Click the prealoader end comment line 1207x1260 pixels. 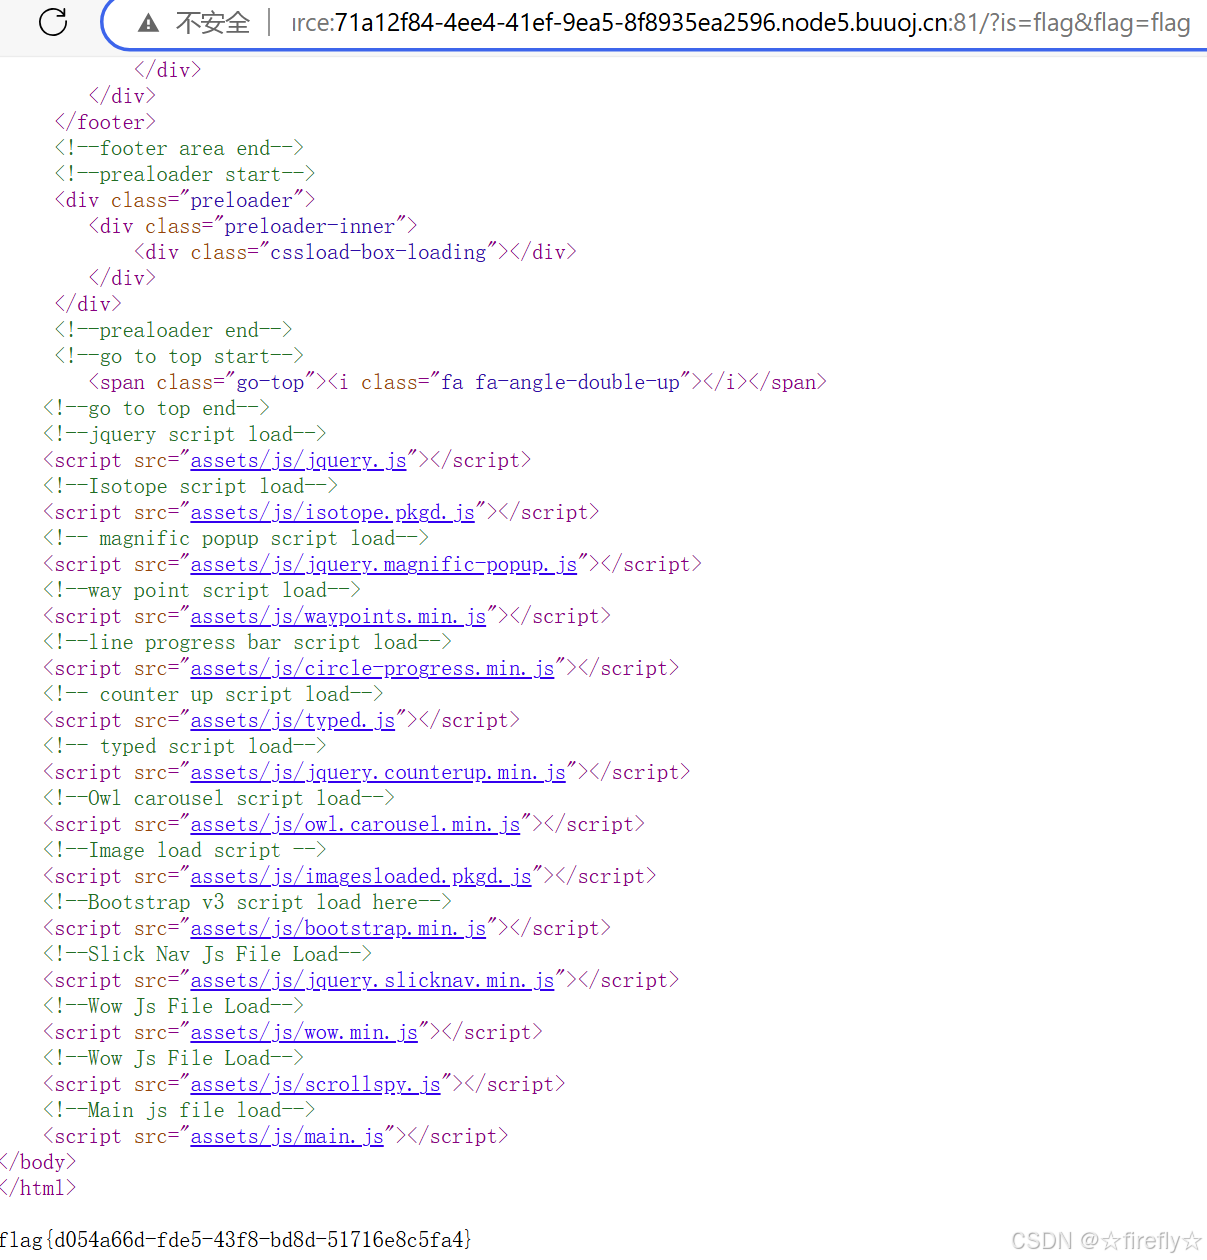[173, 330]
